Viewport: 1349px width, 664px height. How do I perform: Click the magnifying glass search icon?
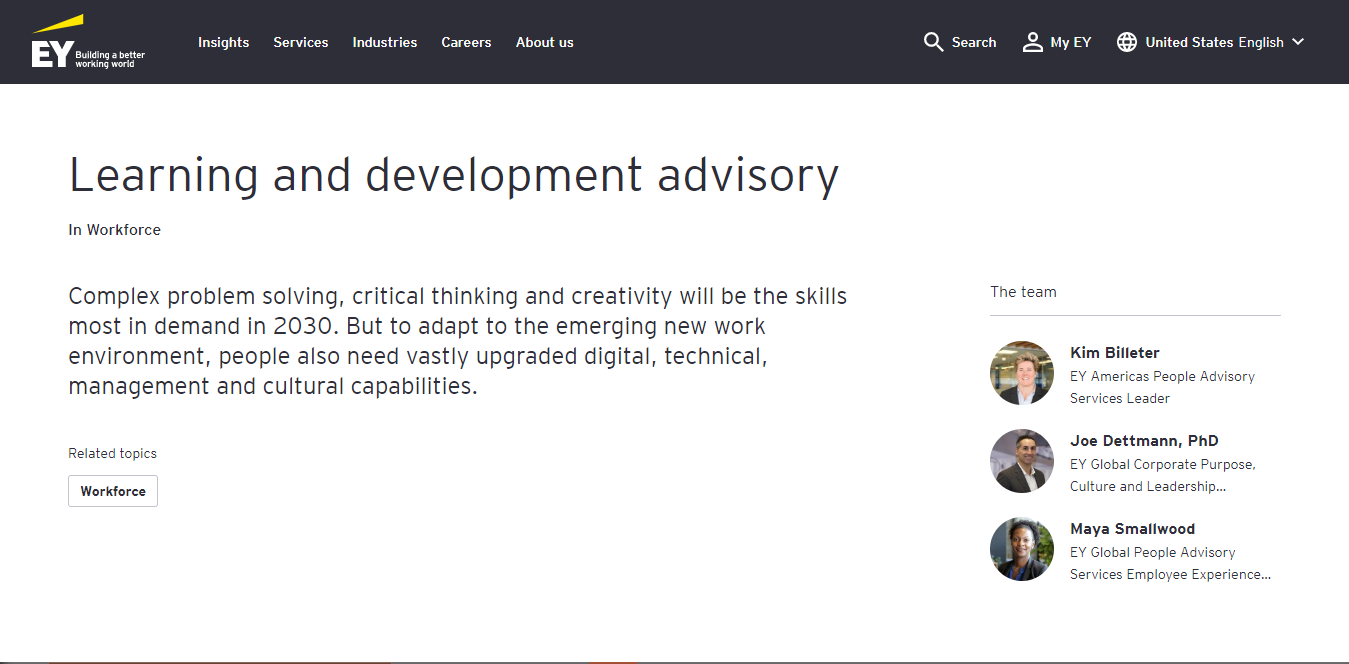(x=933, y=42)
